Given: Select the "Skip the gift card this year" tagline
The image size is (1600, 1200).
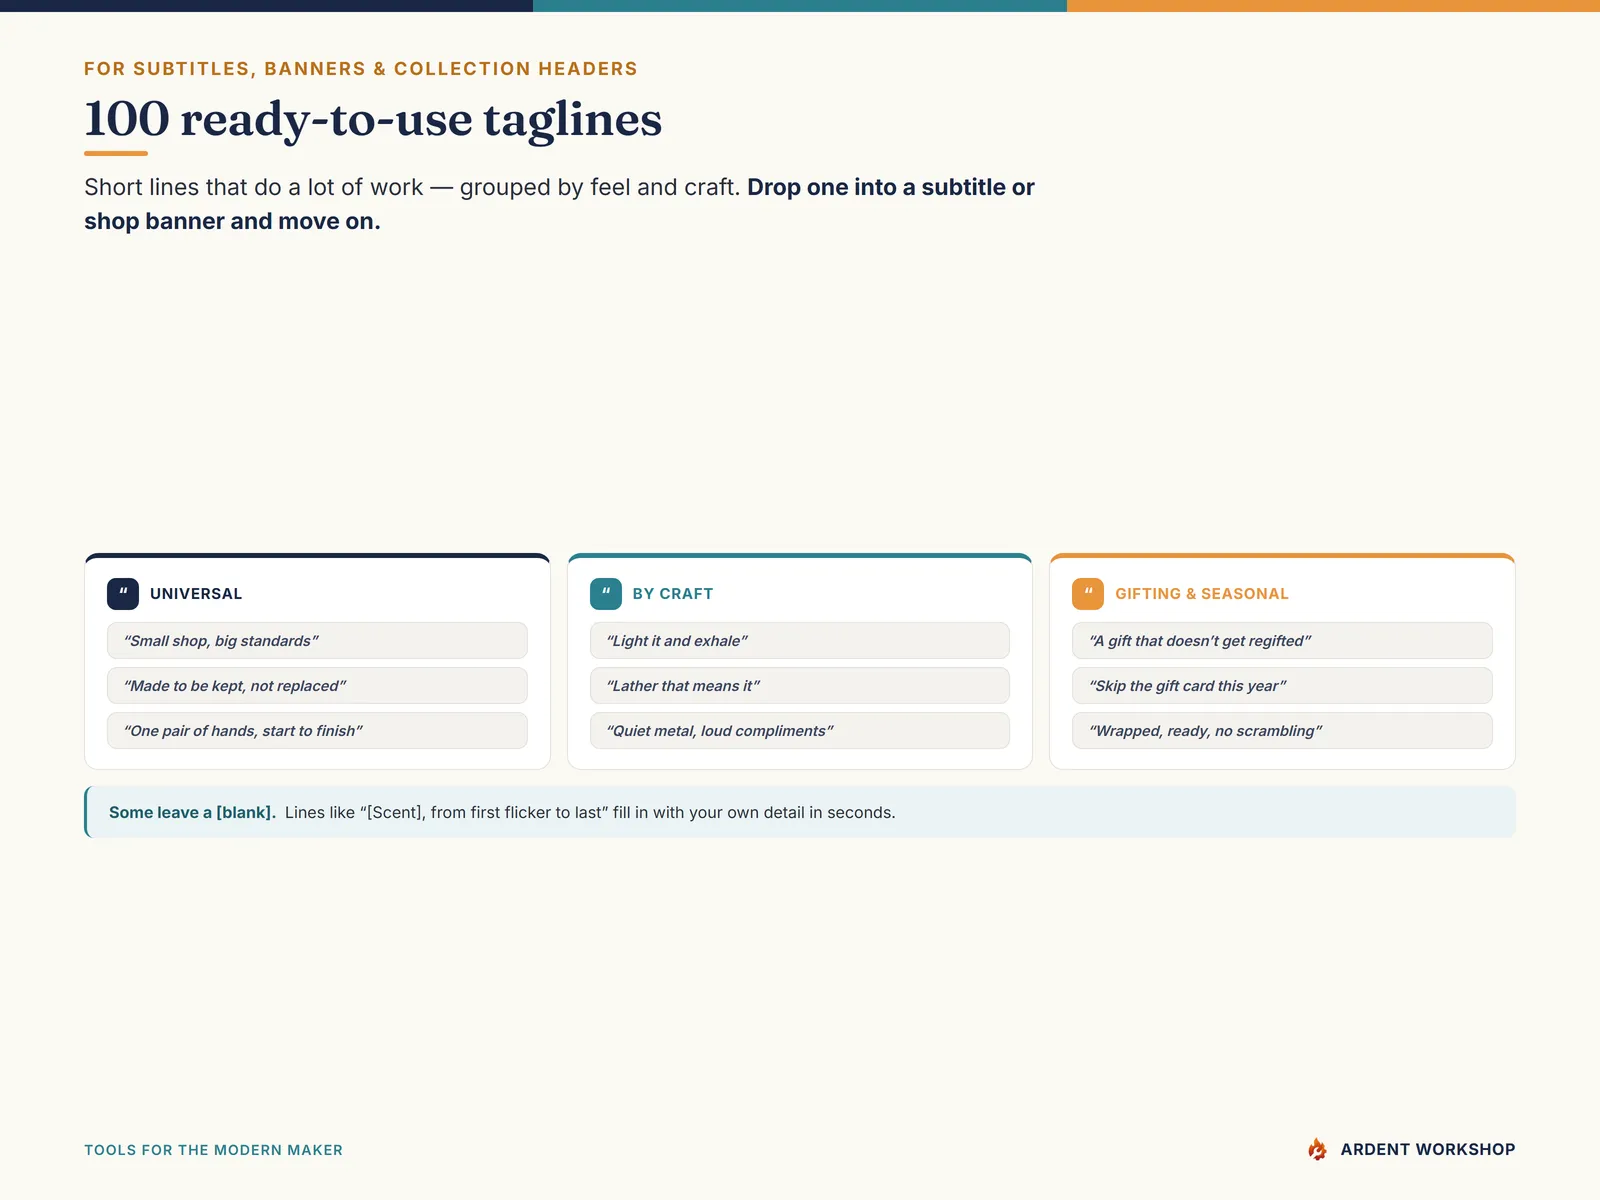Looking at the screenshot, I should (1282, 686).
